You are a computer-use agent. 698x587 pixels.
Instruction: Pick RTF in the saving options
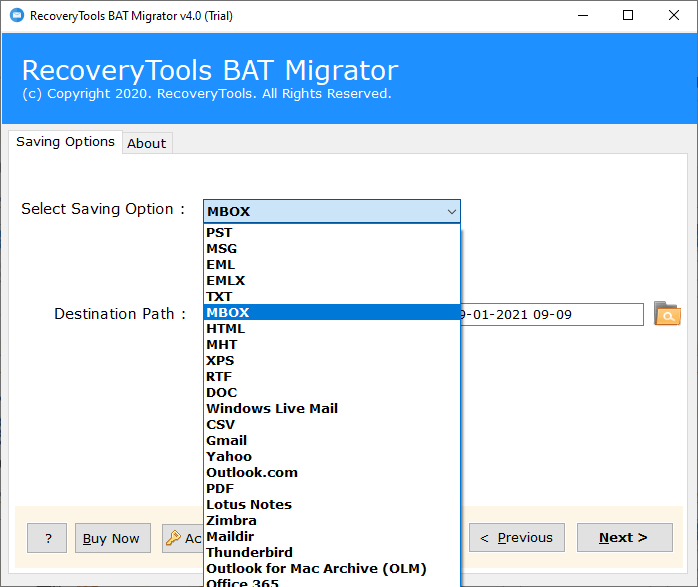[x=332, y=376]
